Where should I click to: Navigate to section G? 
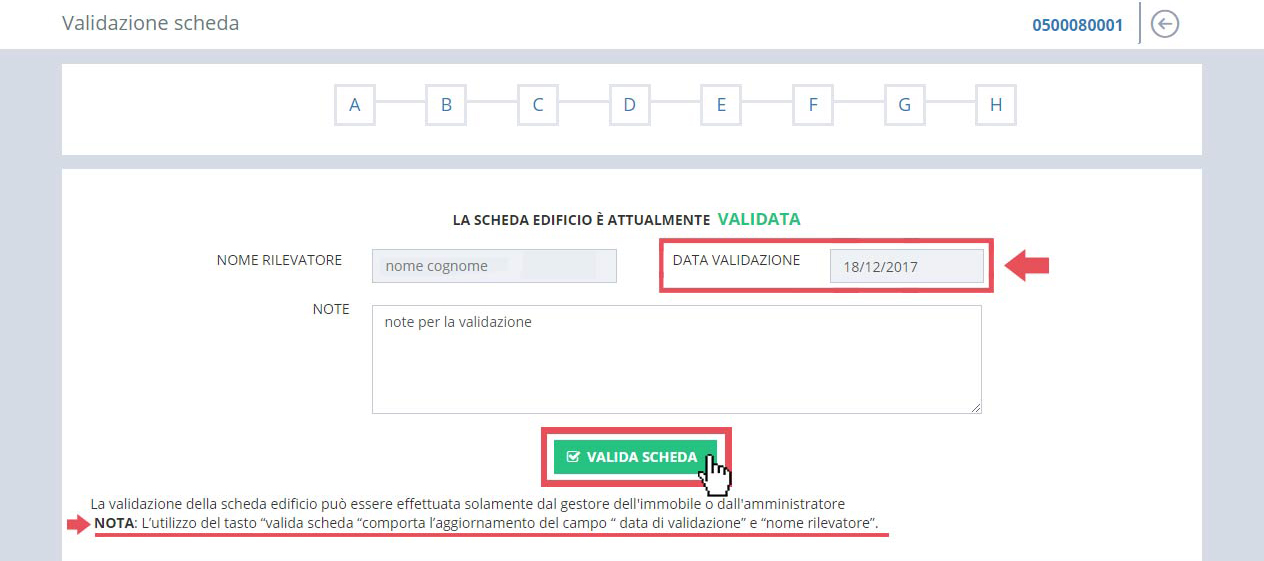(x=904, y=105)
